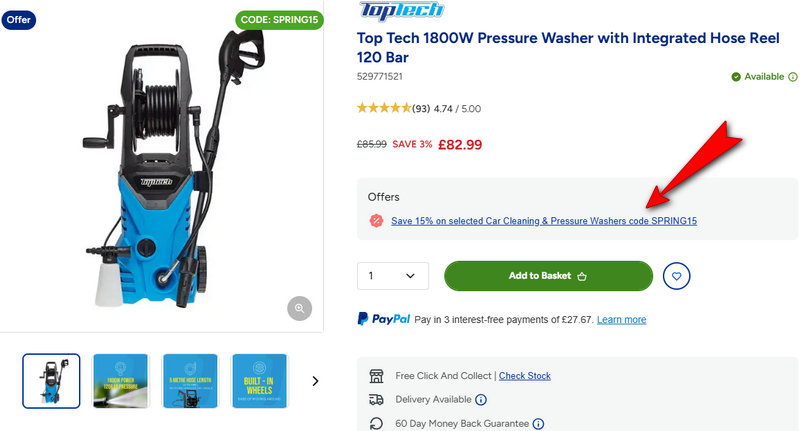Add product to wishlist with heart icon
This screenshot has height=431, width=800.
pos(677,276)
